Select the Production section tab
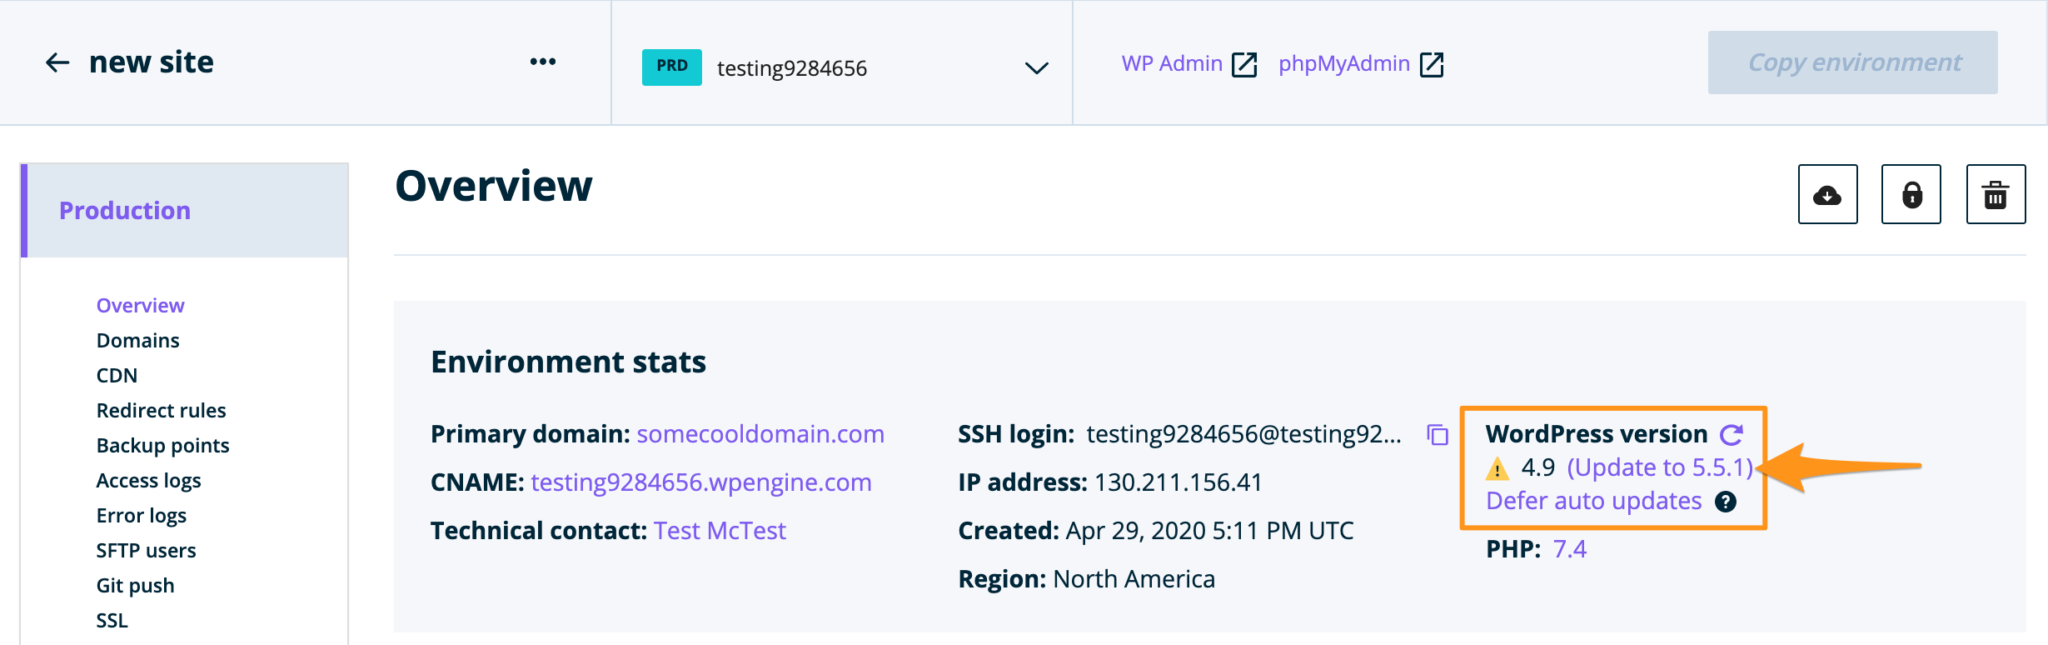This screenshot has width=2048, height=645. click(x=125, y=211)
